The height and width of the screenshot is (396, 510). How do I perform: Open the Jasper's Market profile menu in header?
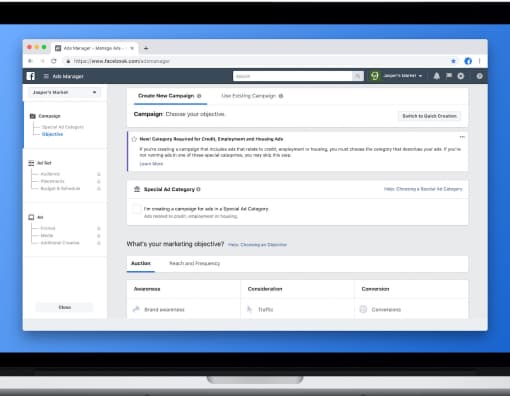coord(397,76)
